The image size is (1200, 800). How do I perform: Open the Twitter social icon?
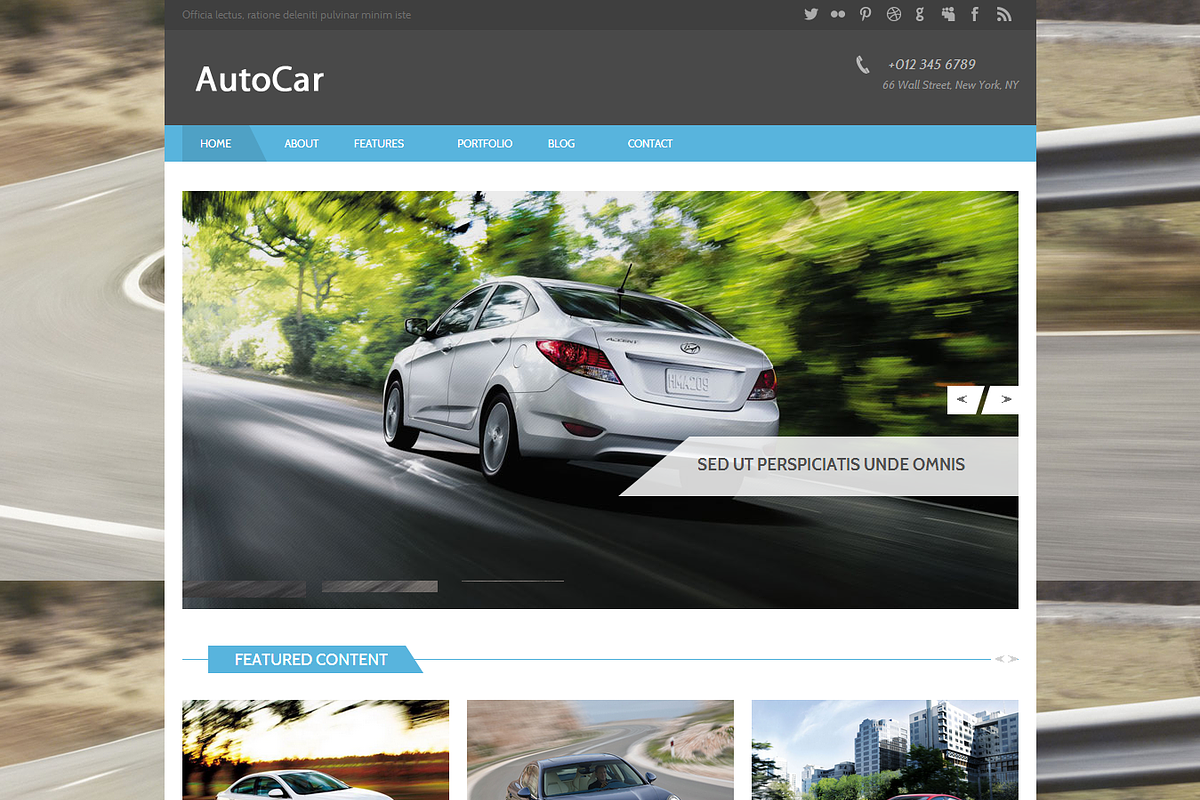pyautogui.click(x=810, y=14)
